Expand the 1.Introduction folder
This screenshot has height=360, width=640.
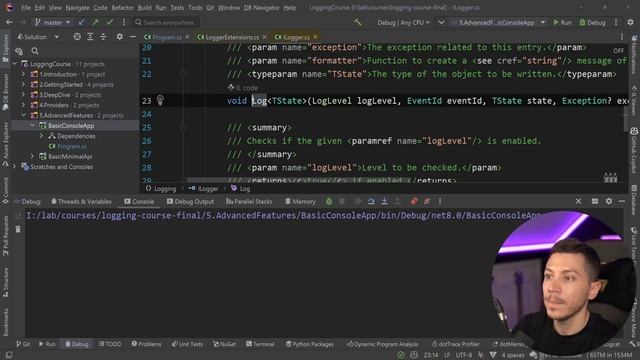click(23, 74)
